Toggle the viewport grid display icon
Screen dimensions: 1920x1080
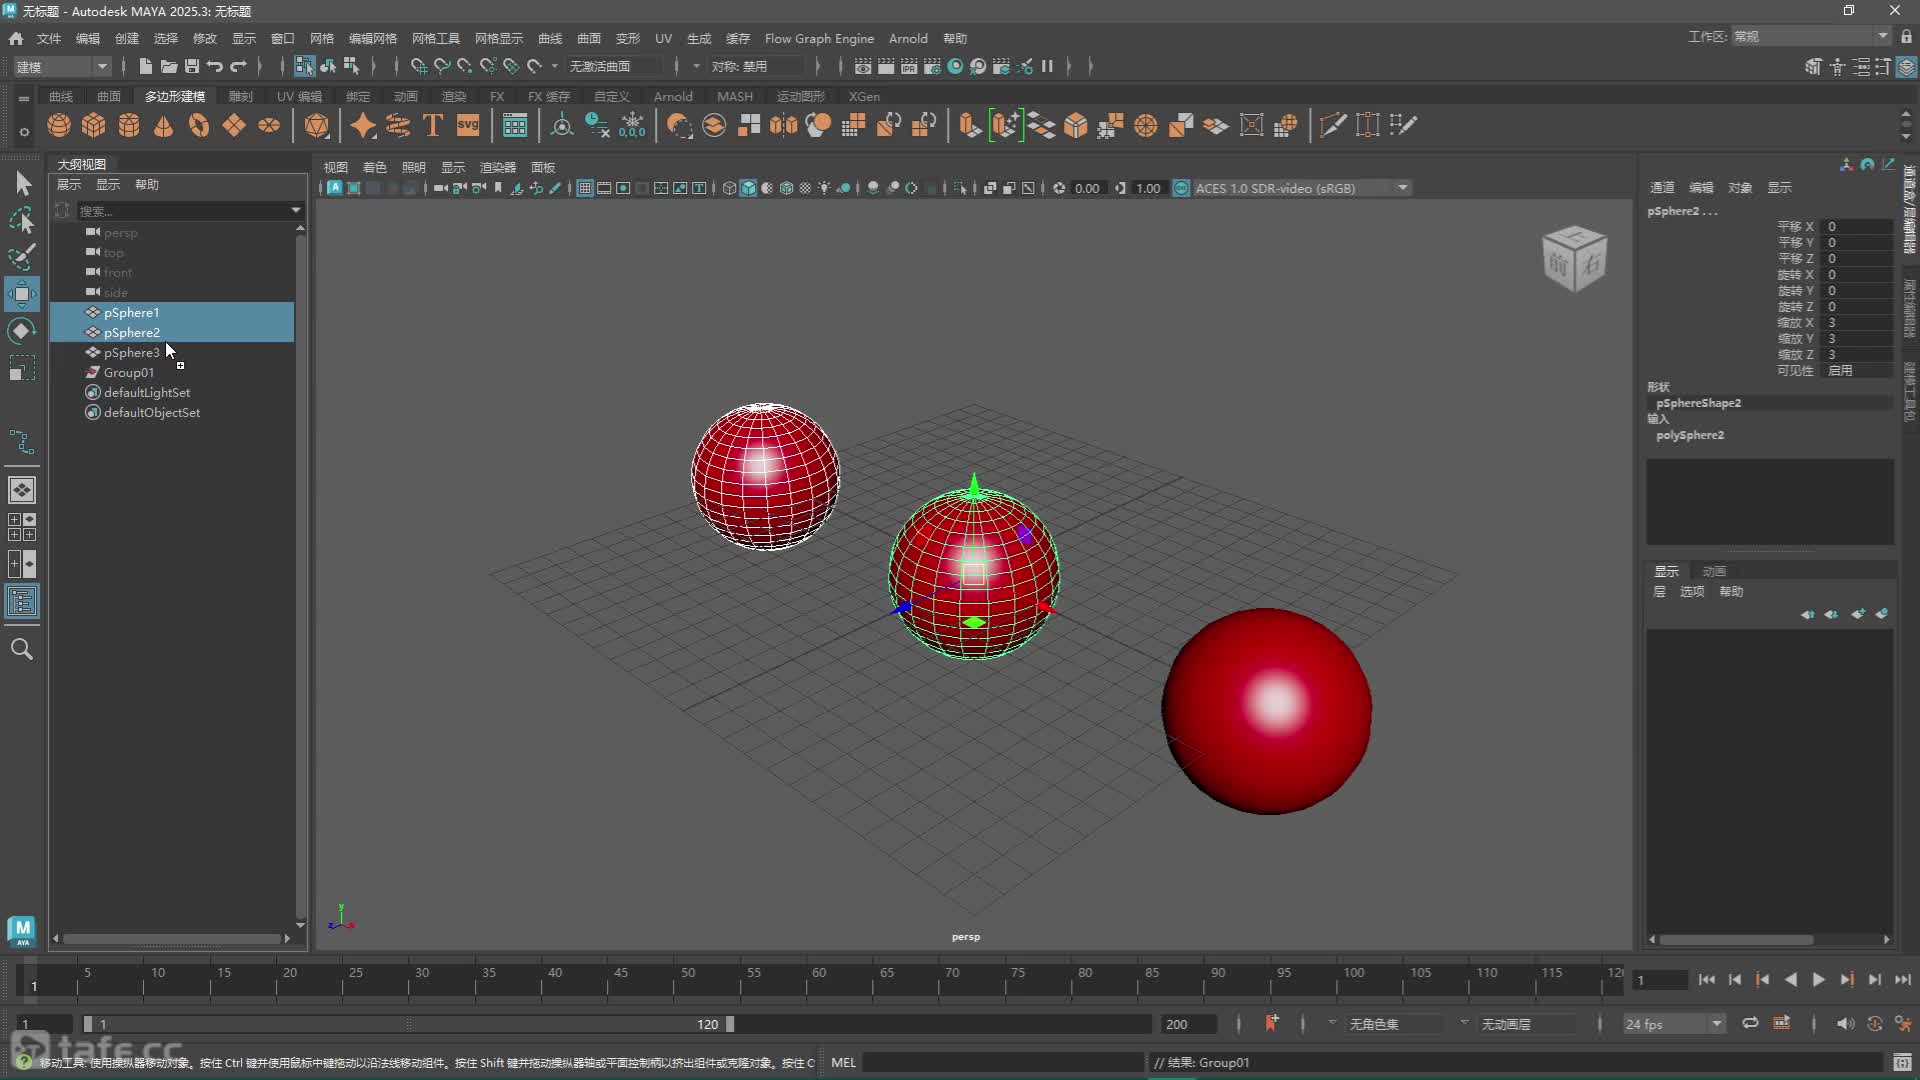click(585, 188)
